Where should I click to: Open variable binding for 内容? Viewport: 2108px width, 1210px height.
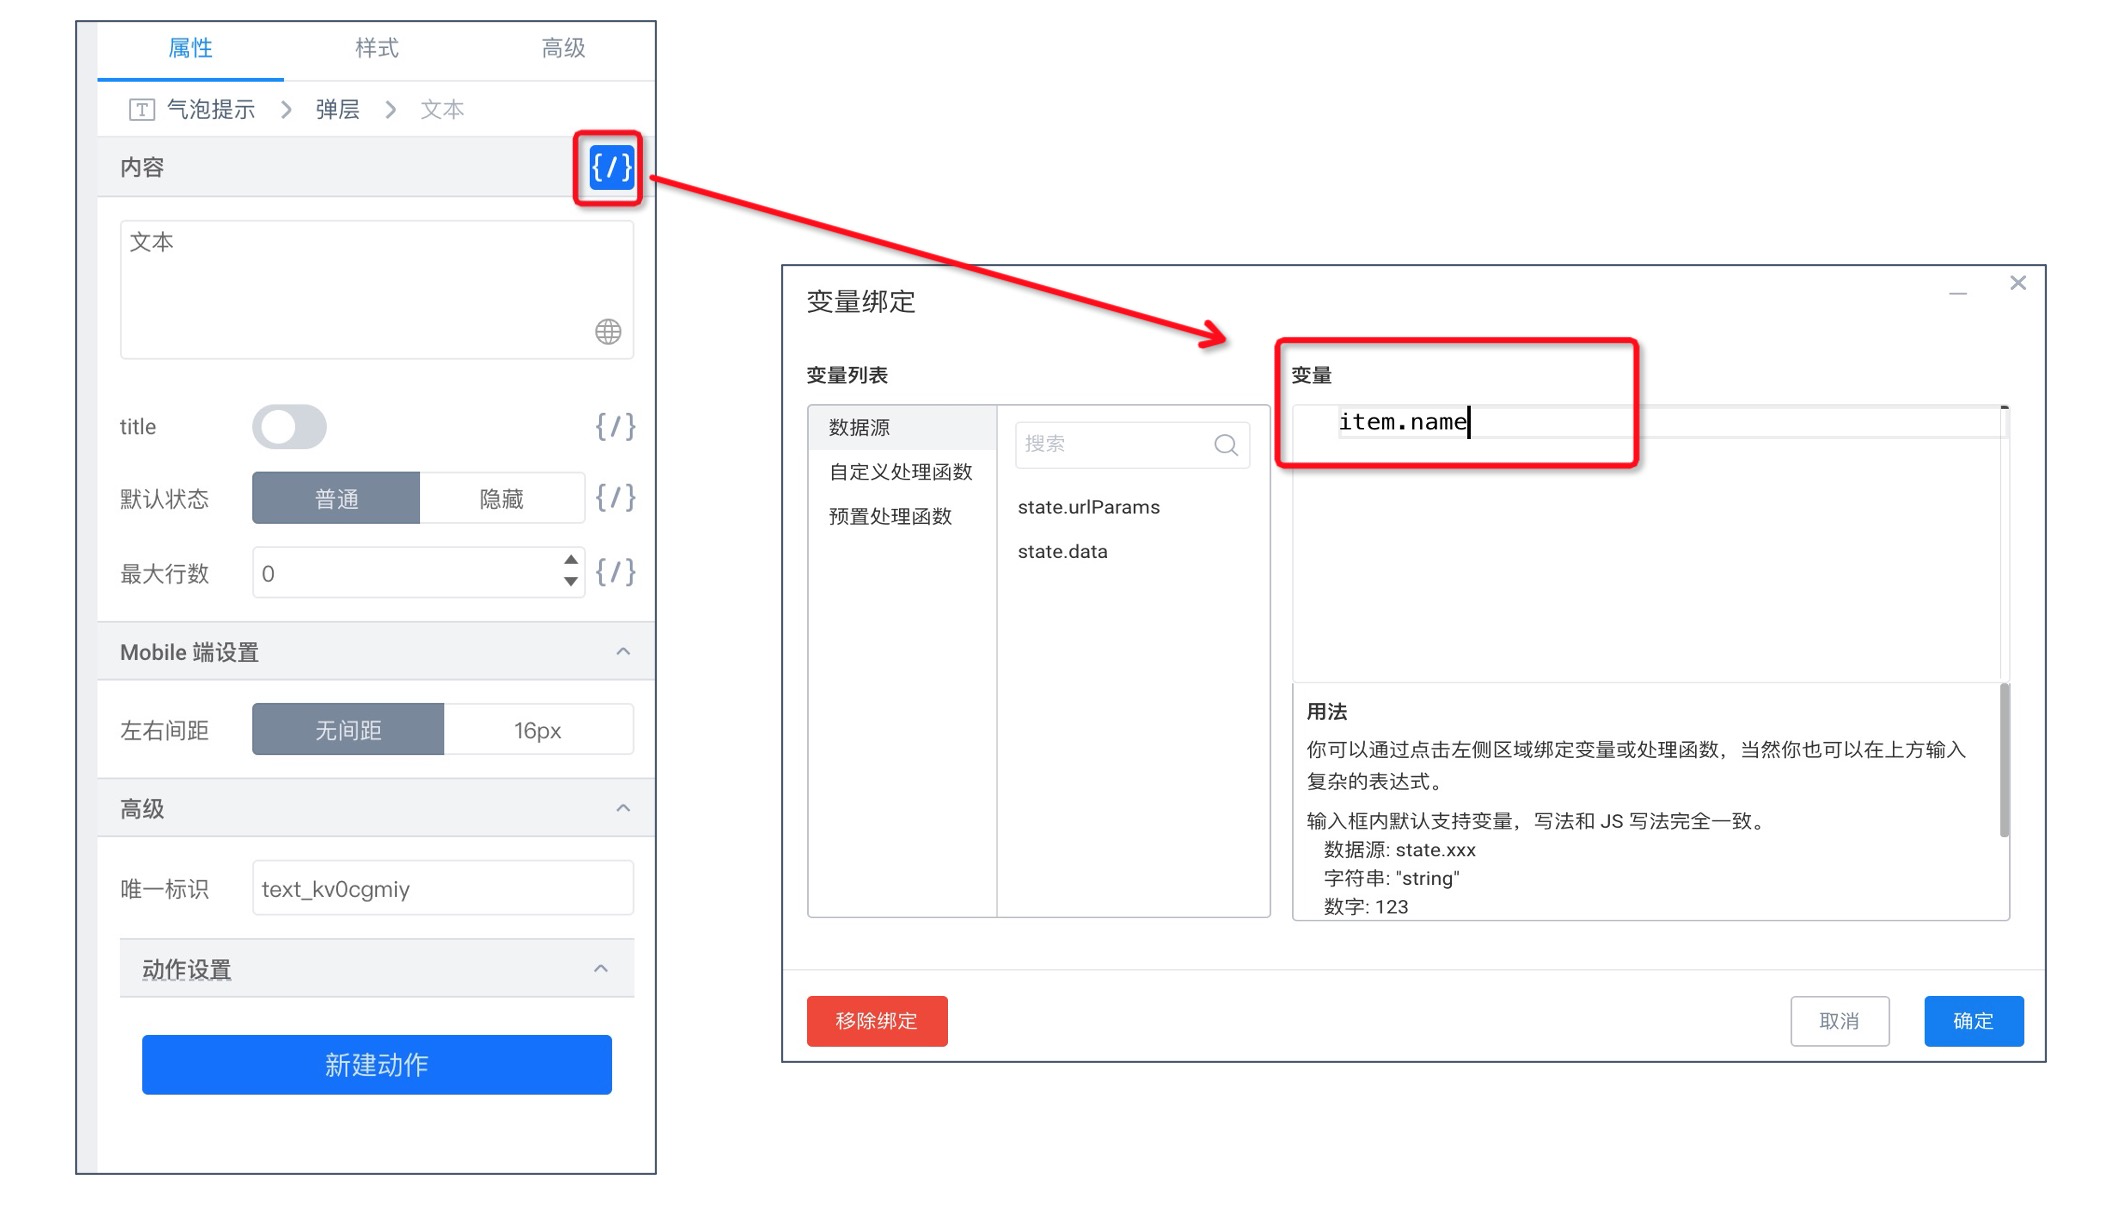click(x=611, y=168)
